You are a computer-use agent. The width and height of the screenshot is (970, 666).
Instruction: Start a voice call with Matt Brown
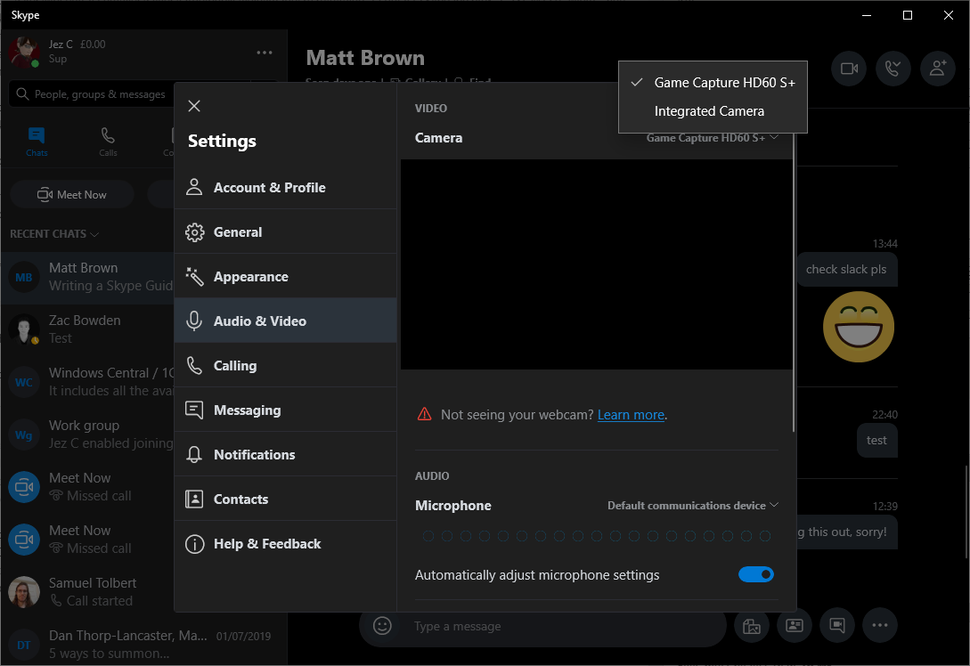[x=893, y=68]
